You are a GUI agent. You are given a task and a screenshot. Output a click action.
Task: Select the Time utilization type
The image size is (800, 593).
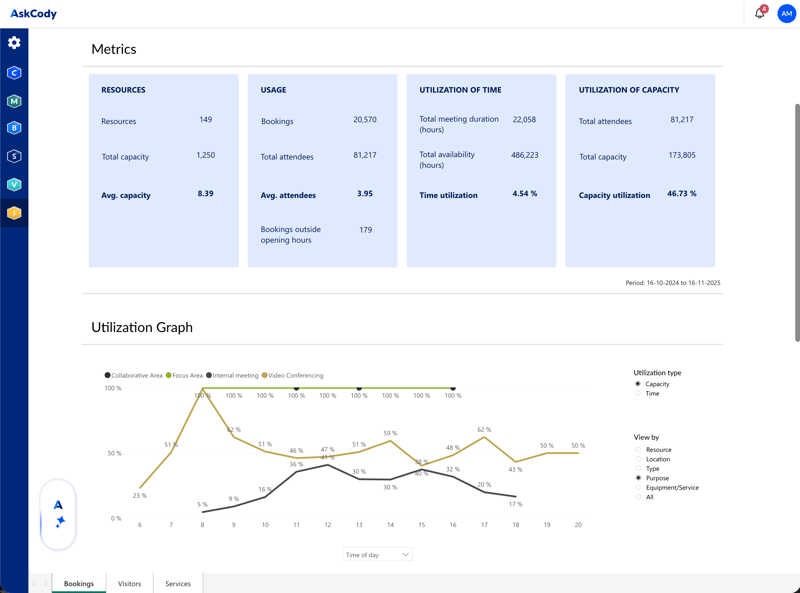click(x=638, y=394)
